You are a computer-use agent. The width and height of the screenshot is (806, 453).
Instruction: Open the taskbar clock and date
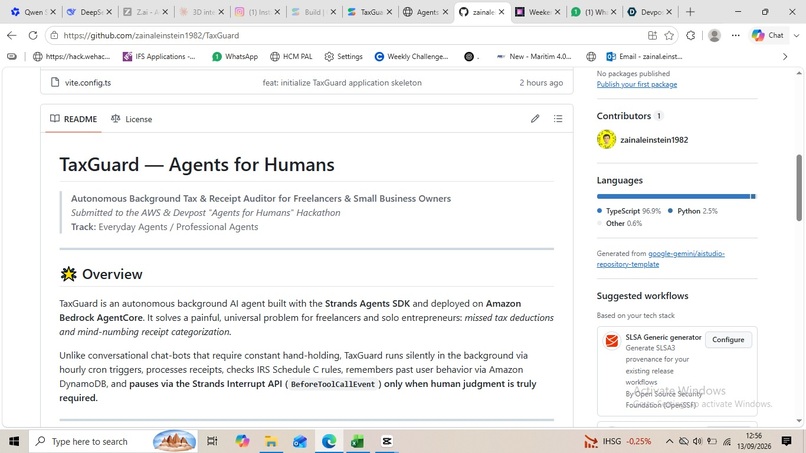point(754,441)
